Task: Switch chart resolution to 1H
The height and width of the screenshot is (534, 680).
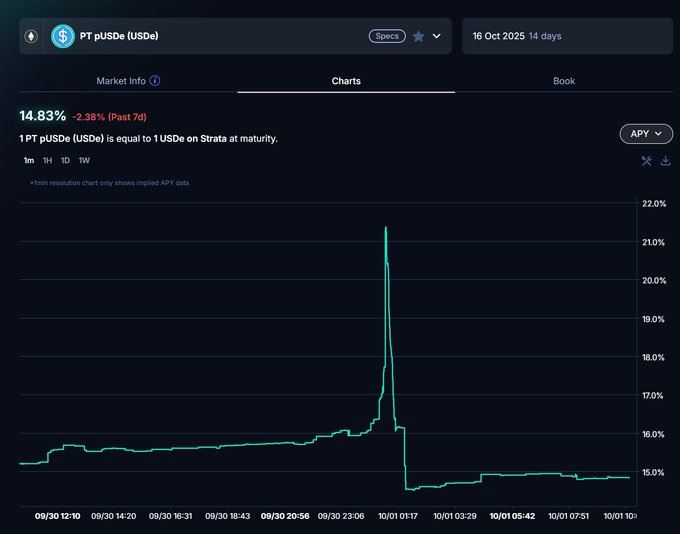Action: pyautogui.click(x=47, y=160)
